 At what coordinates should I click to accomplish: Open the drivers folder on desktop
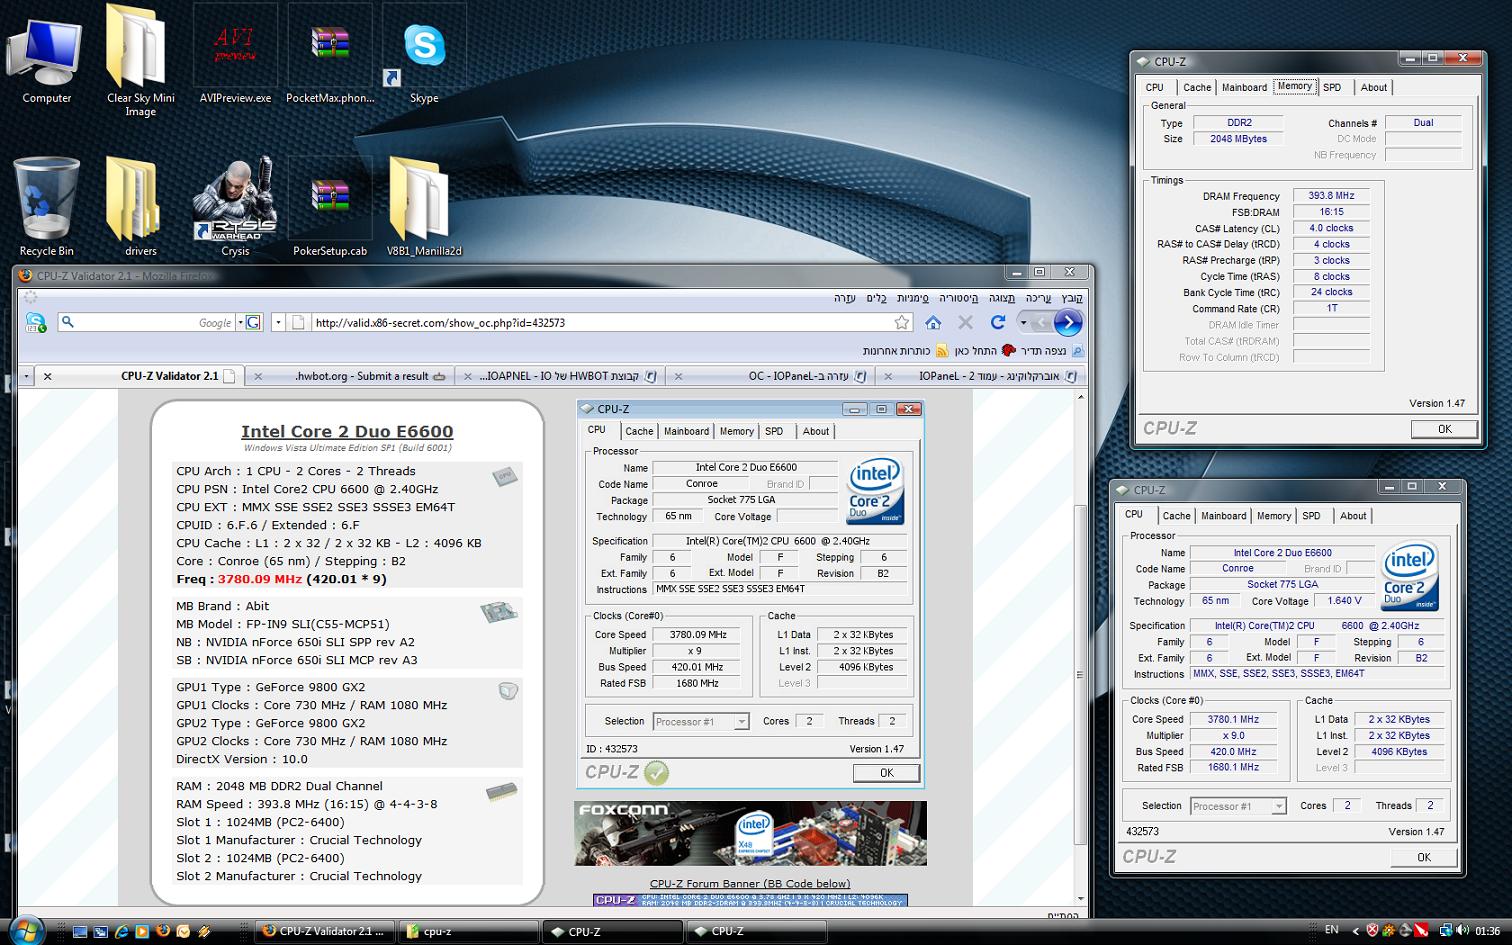(x=140, y=205)
